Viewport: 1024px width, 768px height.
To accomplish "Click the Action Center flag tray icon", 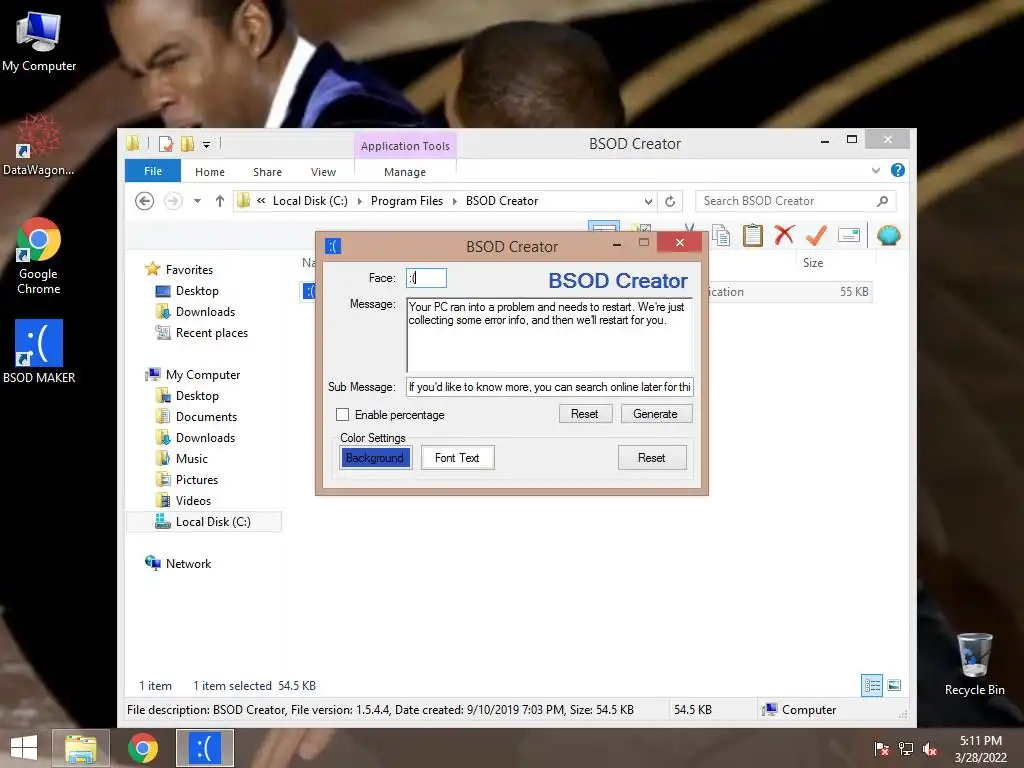I will (x=881, y=748).
